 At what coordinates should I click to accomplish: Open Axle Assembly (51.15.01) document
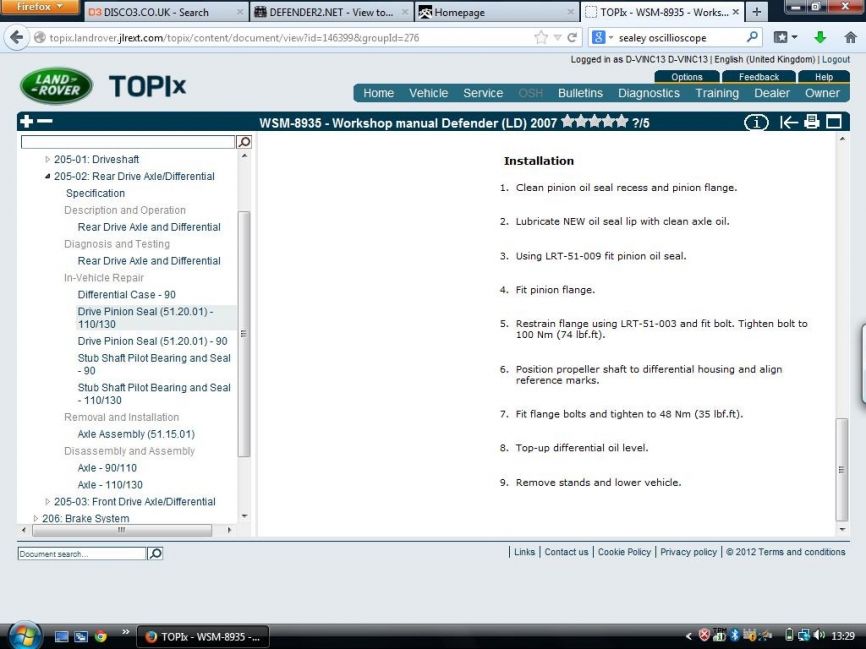pos(136,434)
